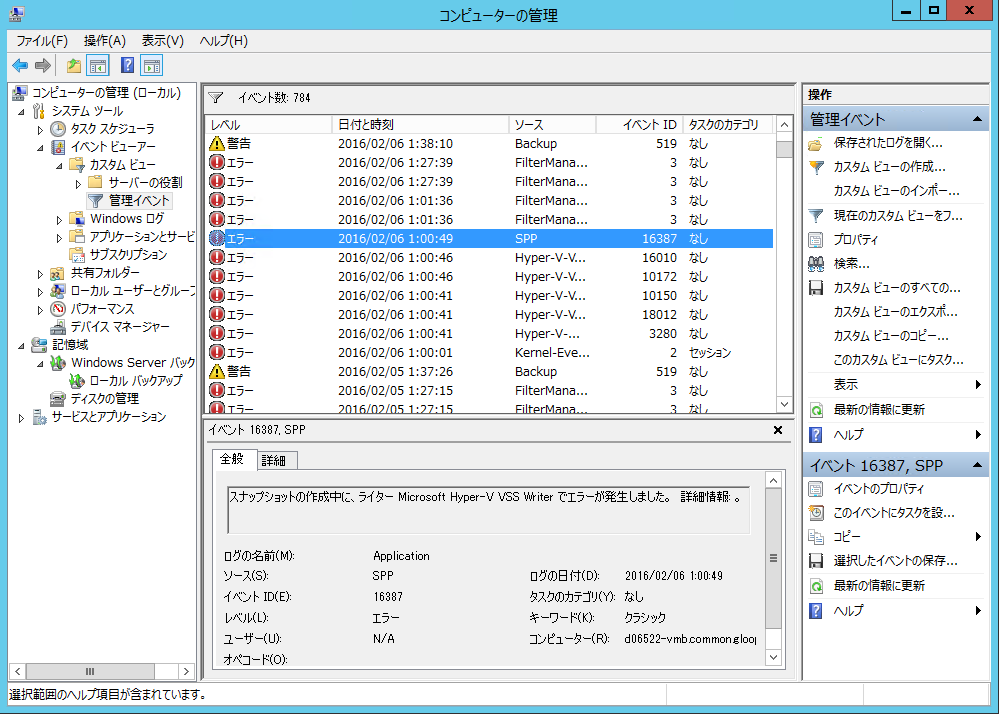Click the カスタム ビューの作成 funnel icon
This screenshot has width=999, height=714.
coord(816,167)
